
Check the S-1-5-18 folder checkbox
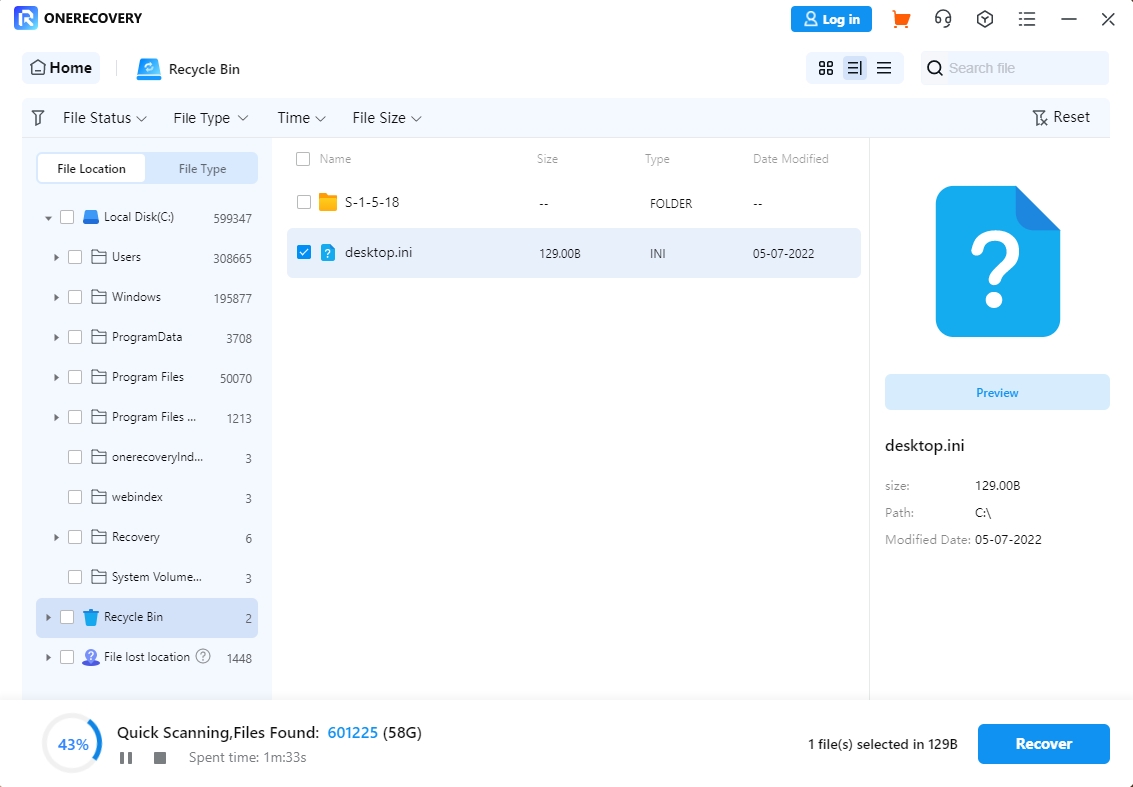click(x=304, y=203)
